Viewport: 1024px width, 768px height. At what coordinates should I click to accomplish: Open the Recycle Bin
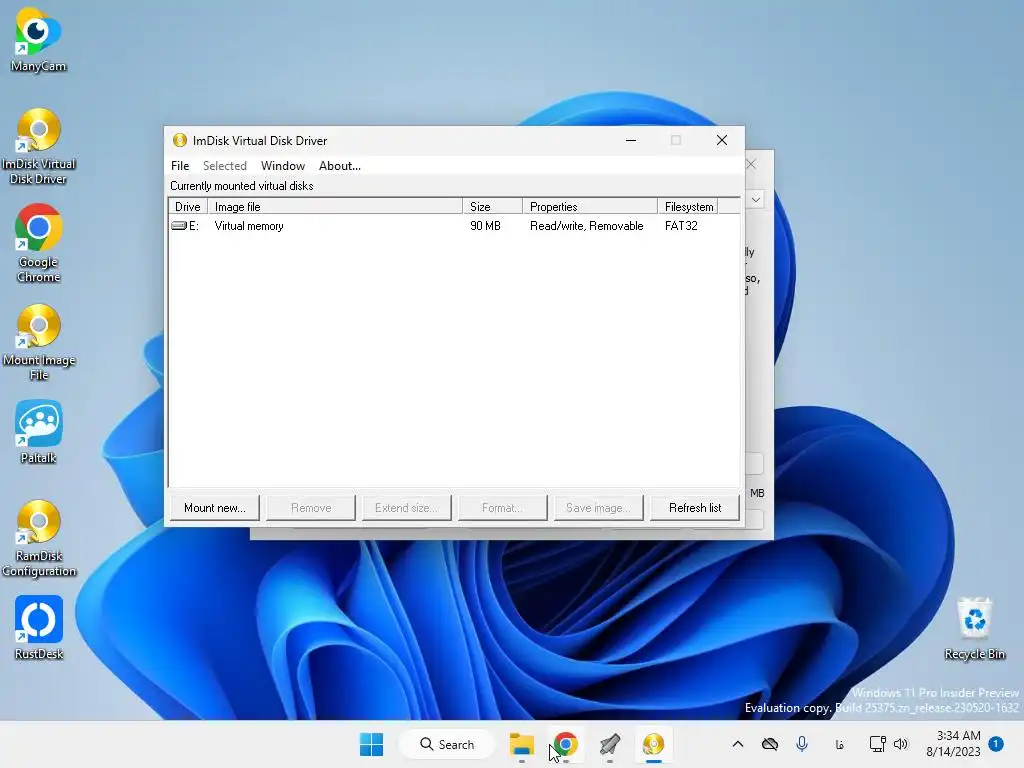coord(974,628)
